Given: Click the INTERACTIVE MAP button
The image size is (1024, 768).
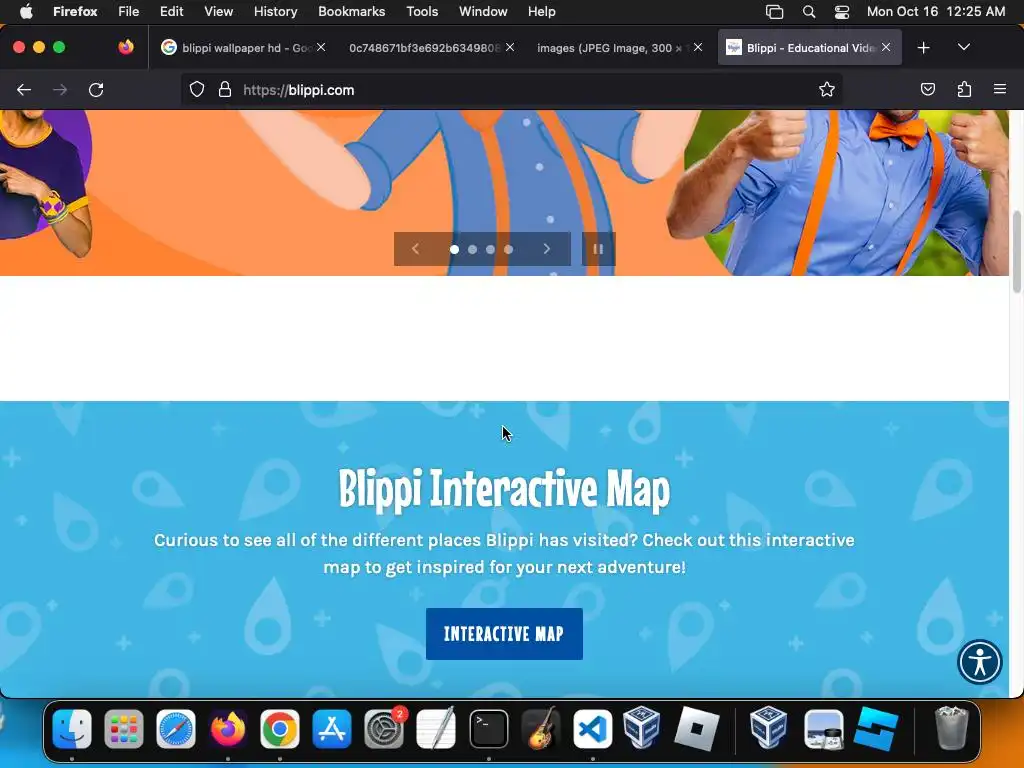Looking at the screenshot, I should tap(504, 633).
